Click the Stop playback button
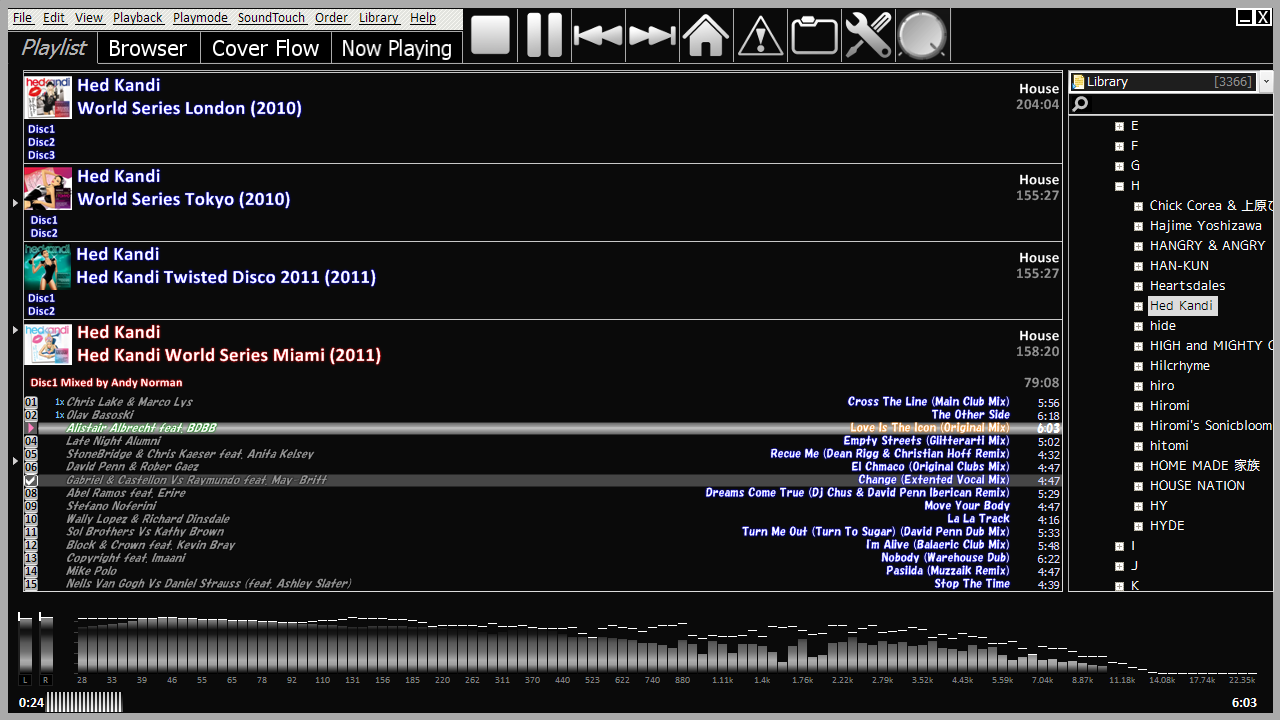 [x=490, y=36]
